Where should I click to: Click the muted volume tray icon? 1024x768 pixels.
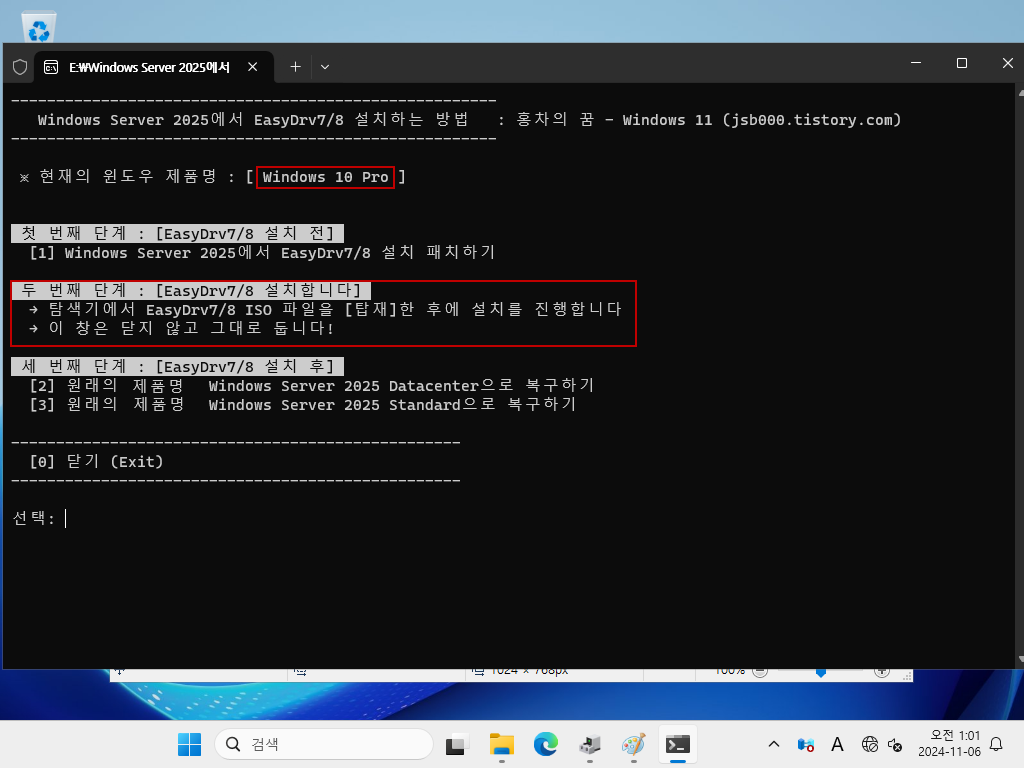pyautogui.click(x=895, y=744)
